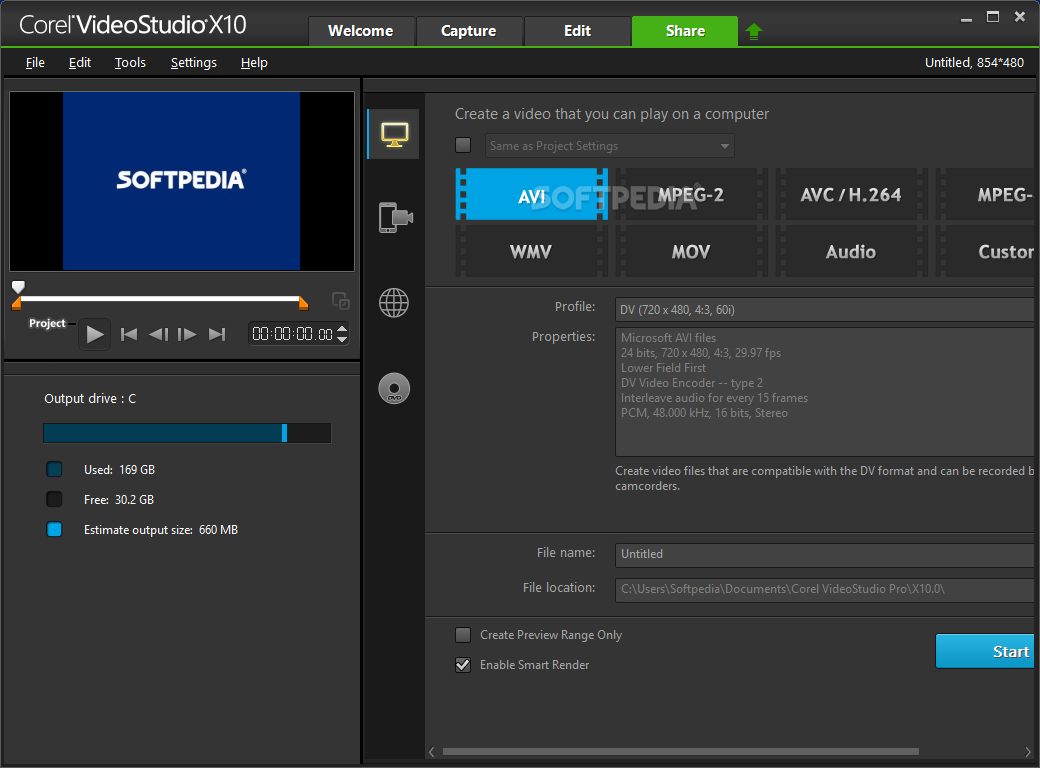
Task: Click the Softpedia preview video
Action: click(182, 181)
